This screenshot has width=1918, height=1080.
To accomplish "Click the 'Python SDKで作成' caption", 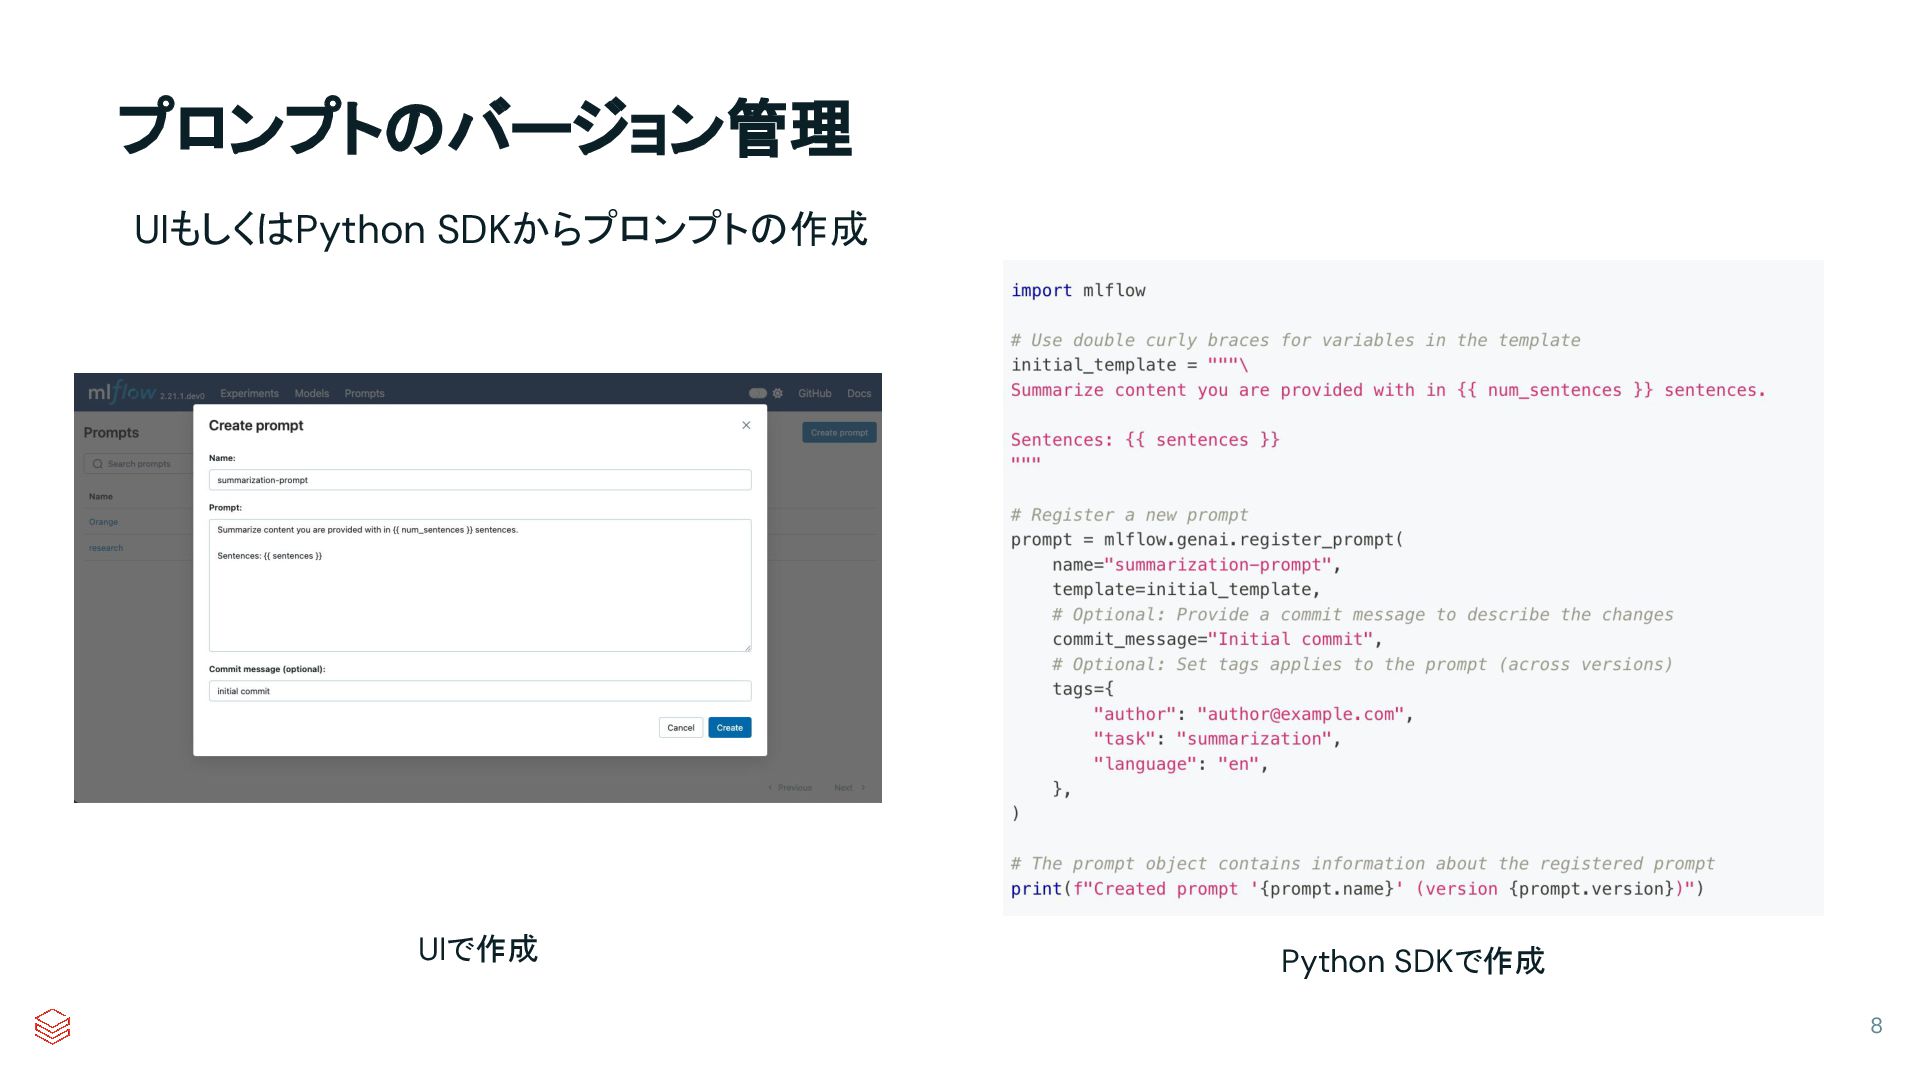I will pos(1413,961).
